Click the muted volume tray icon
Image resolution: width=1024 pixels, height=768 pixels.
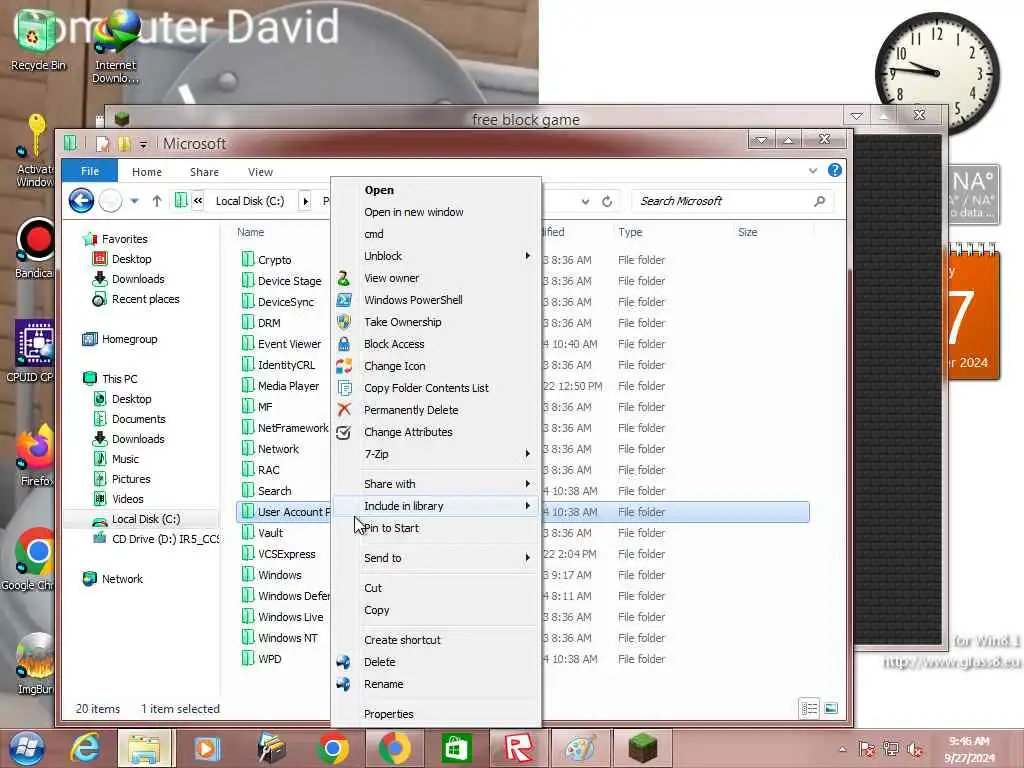coord(916,749)
